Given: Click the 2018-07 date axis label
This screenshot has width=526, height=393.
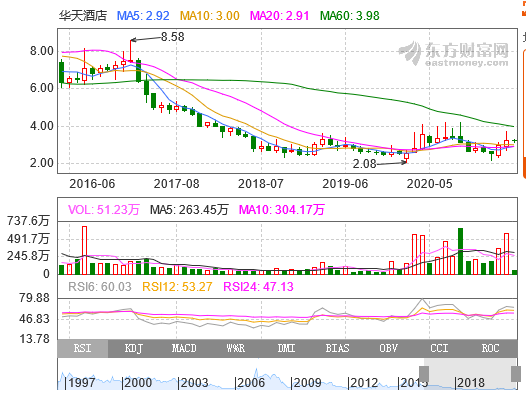Looking at the screenshot, I should pyautogui.click(x=261, y=184).
